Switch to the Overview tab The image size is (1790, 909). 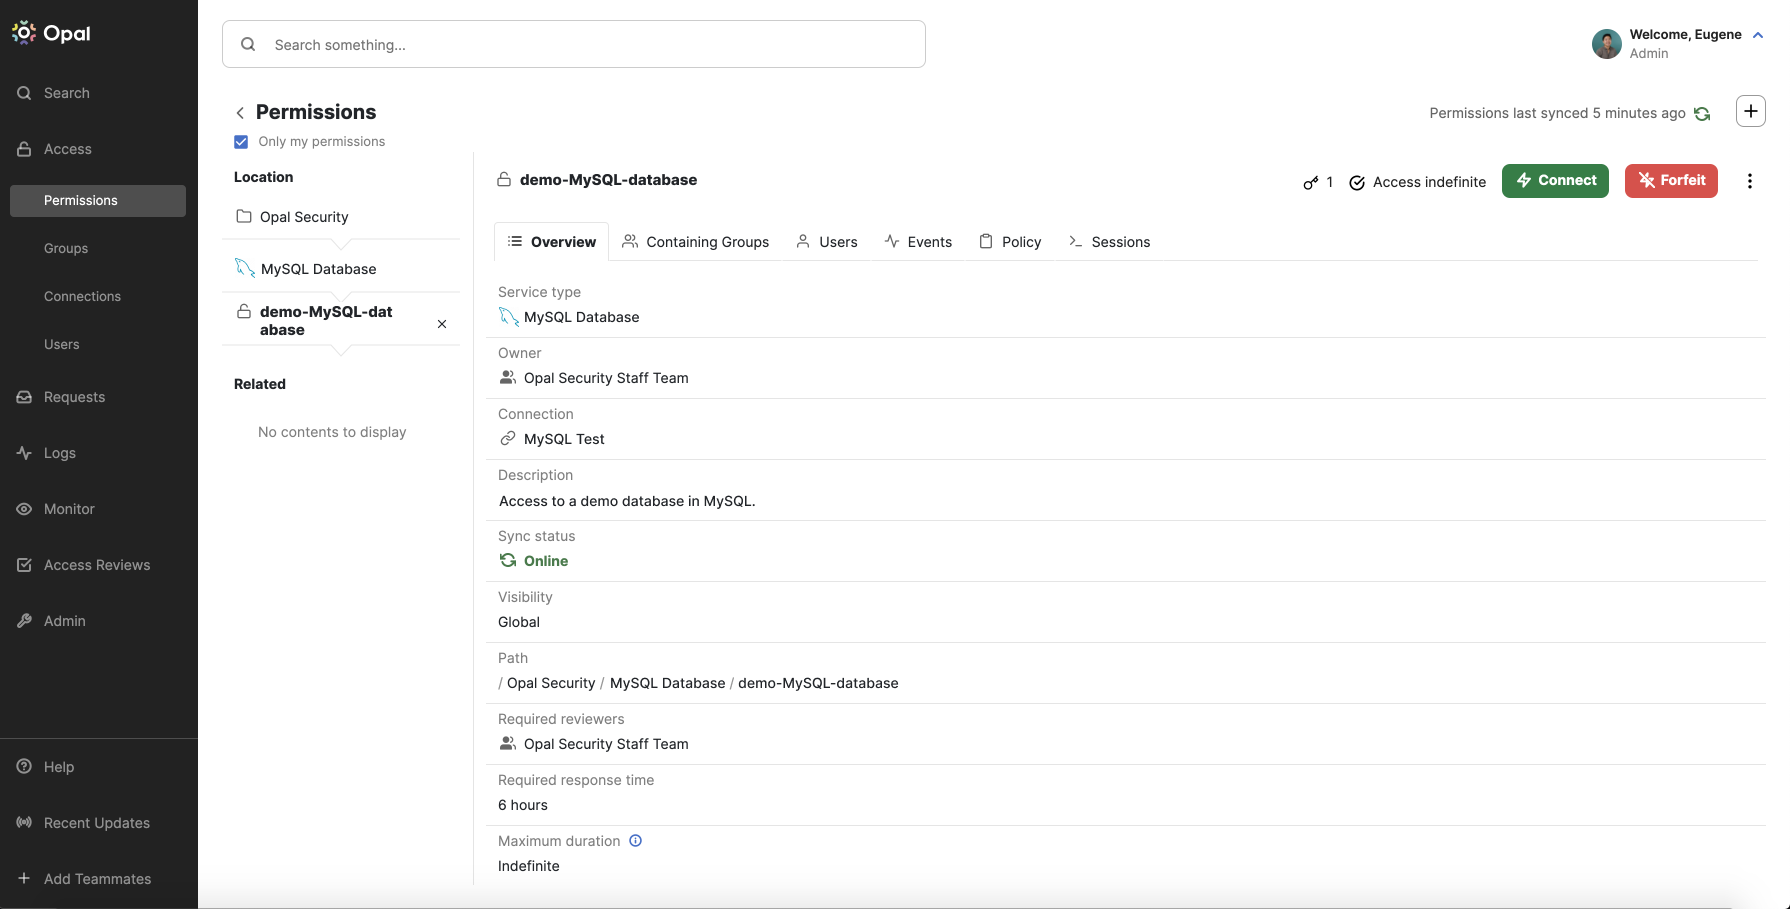point(552,242)
